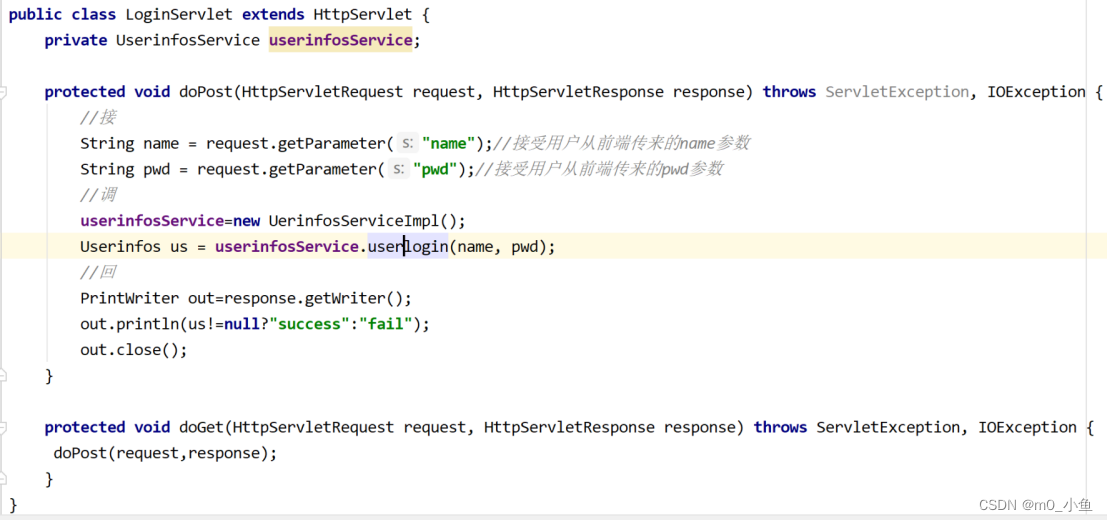This screenshot has width=1108, height=521.
Task: Click the //回 comment line
Action: (x=98, y=272)
